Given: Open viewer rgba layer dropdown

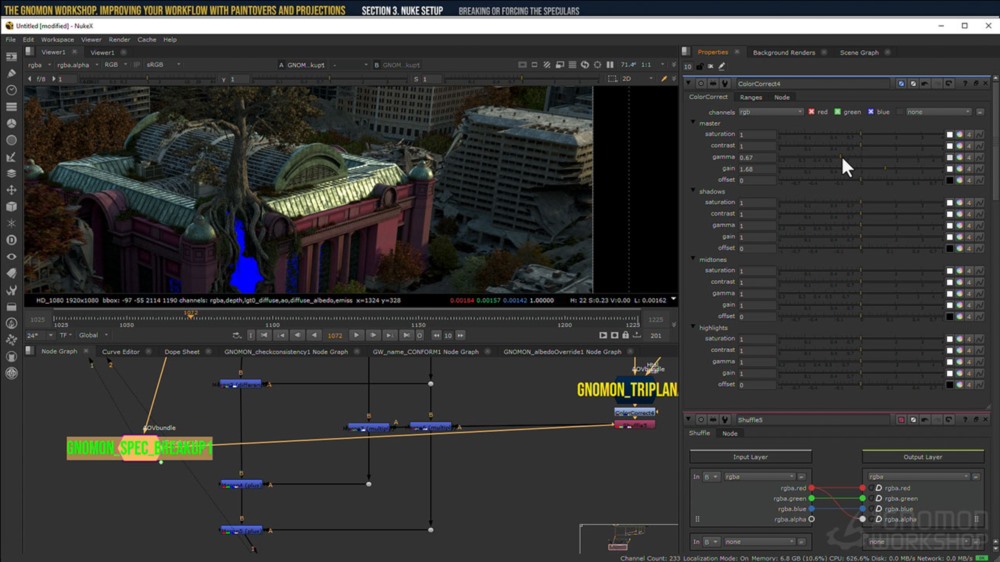Looking at the screenshot, I should tap(39, 64).
